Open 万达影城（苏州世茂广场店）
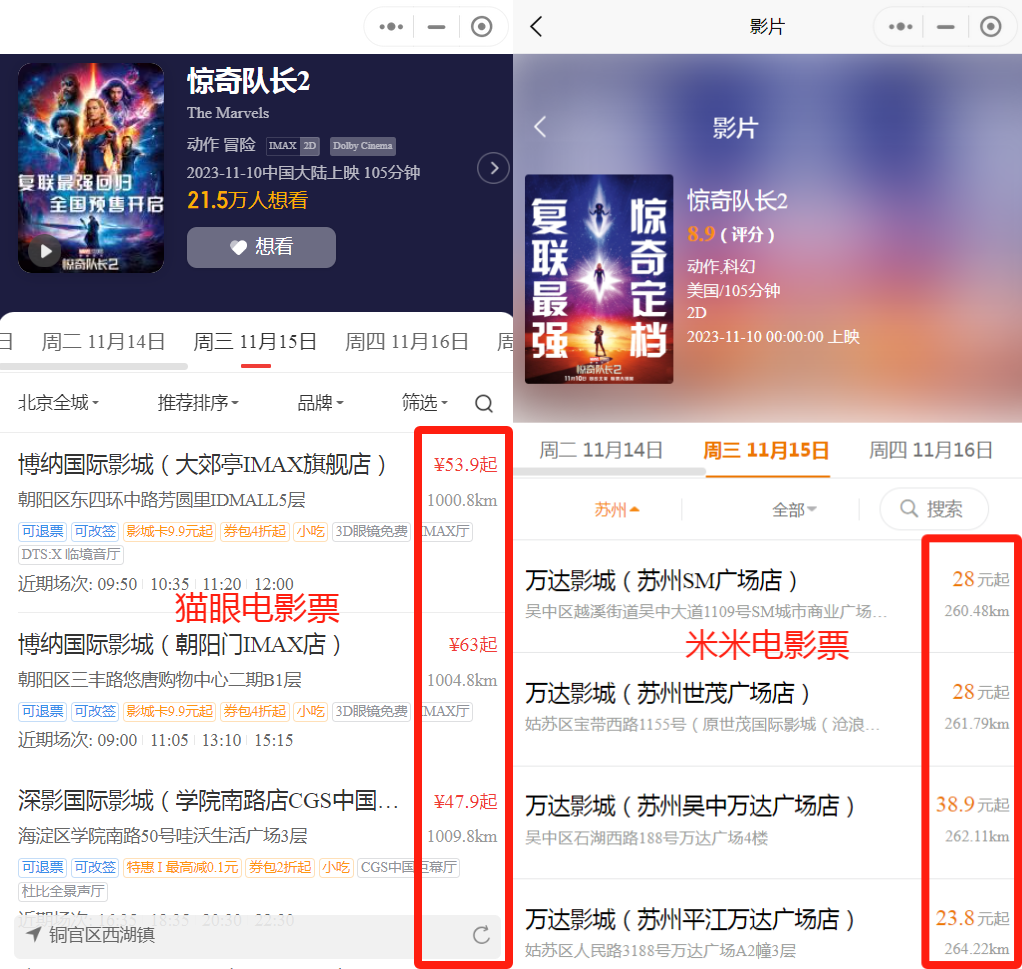1022x969 pixels. pyautogui.click(x=667, y=693)
